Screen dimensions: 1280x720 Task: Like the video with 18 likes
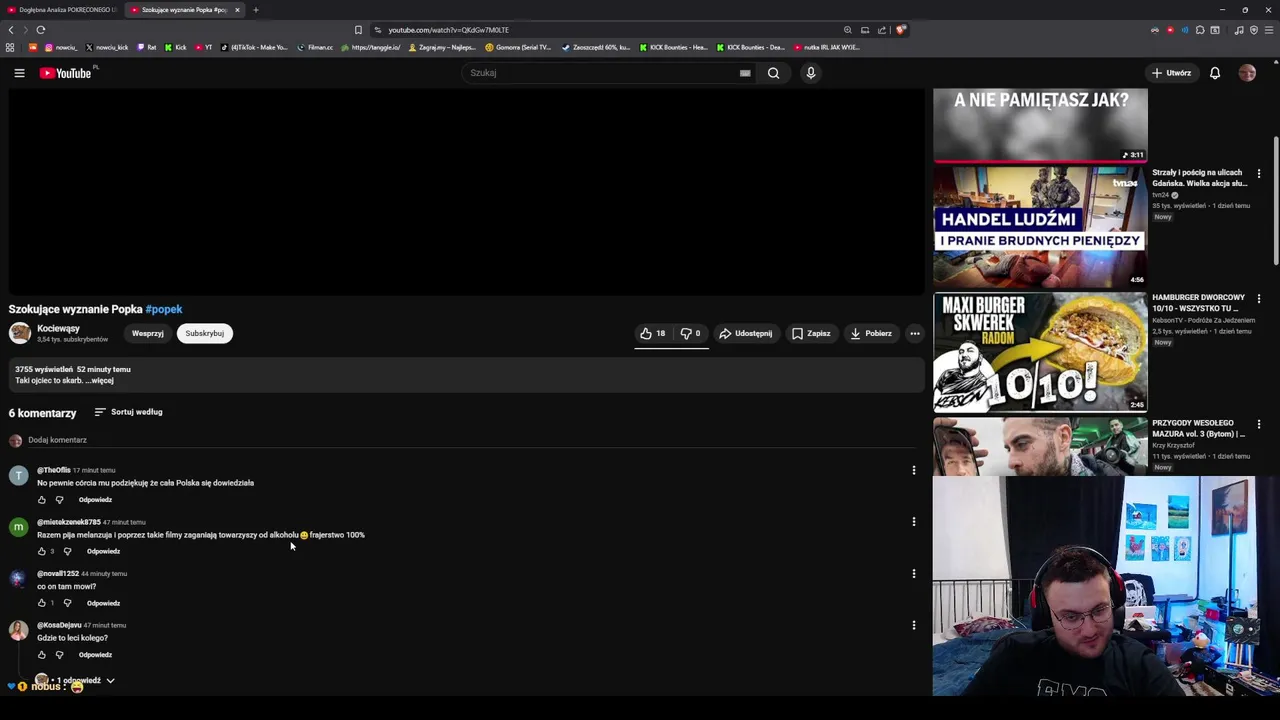(x=653, y=333)
